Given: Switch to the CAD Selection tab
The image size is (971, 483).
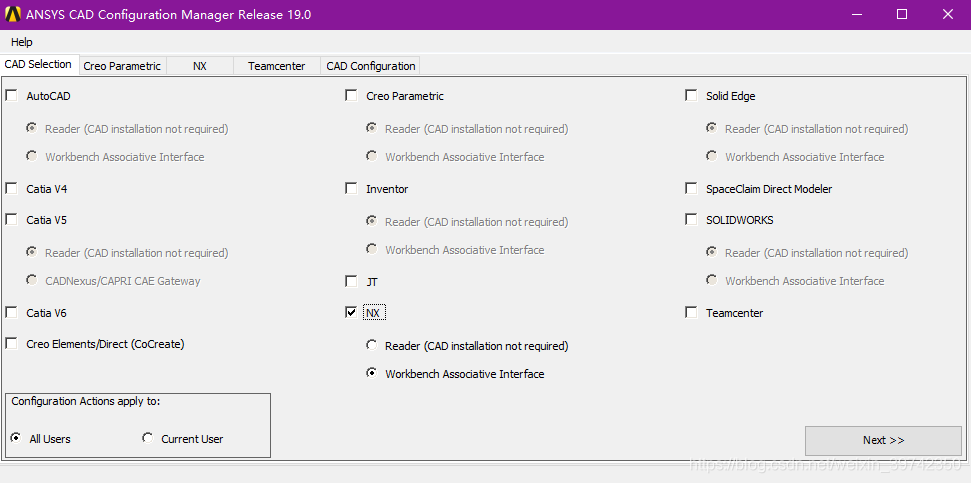Looking at the screenshot, I should pos(38,64).
